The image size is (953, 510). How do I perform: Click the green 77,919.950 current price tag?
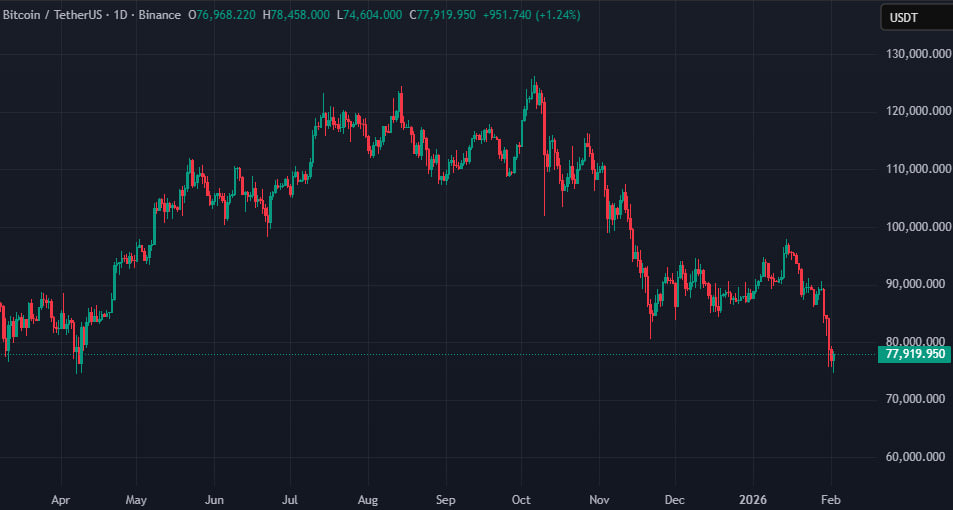[x=914, y=354]
